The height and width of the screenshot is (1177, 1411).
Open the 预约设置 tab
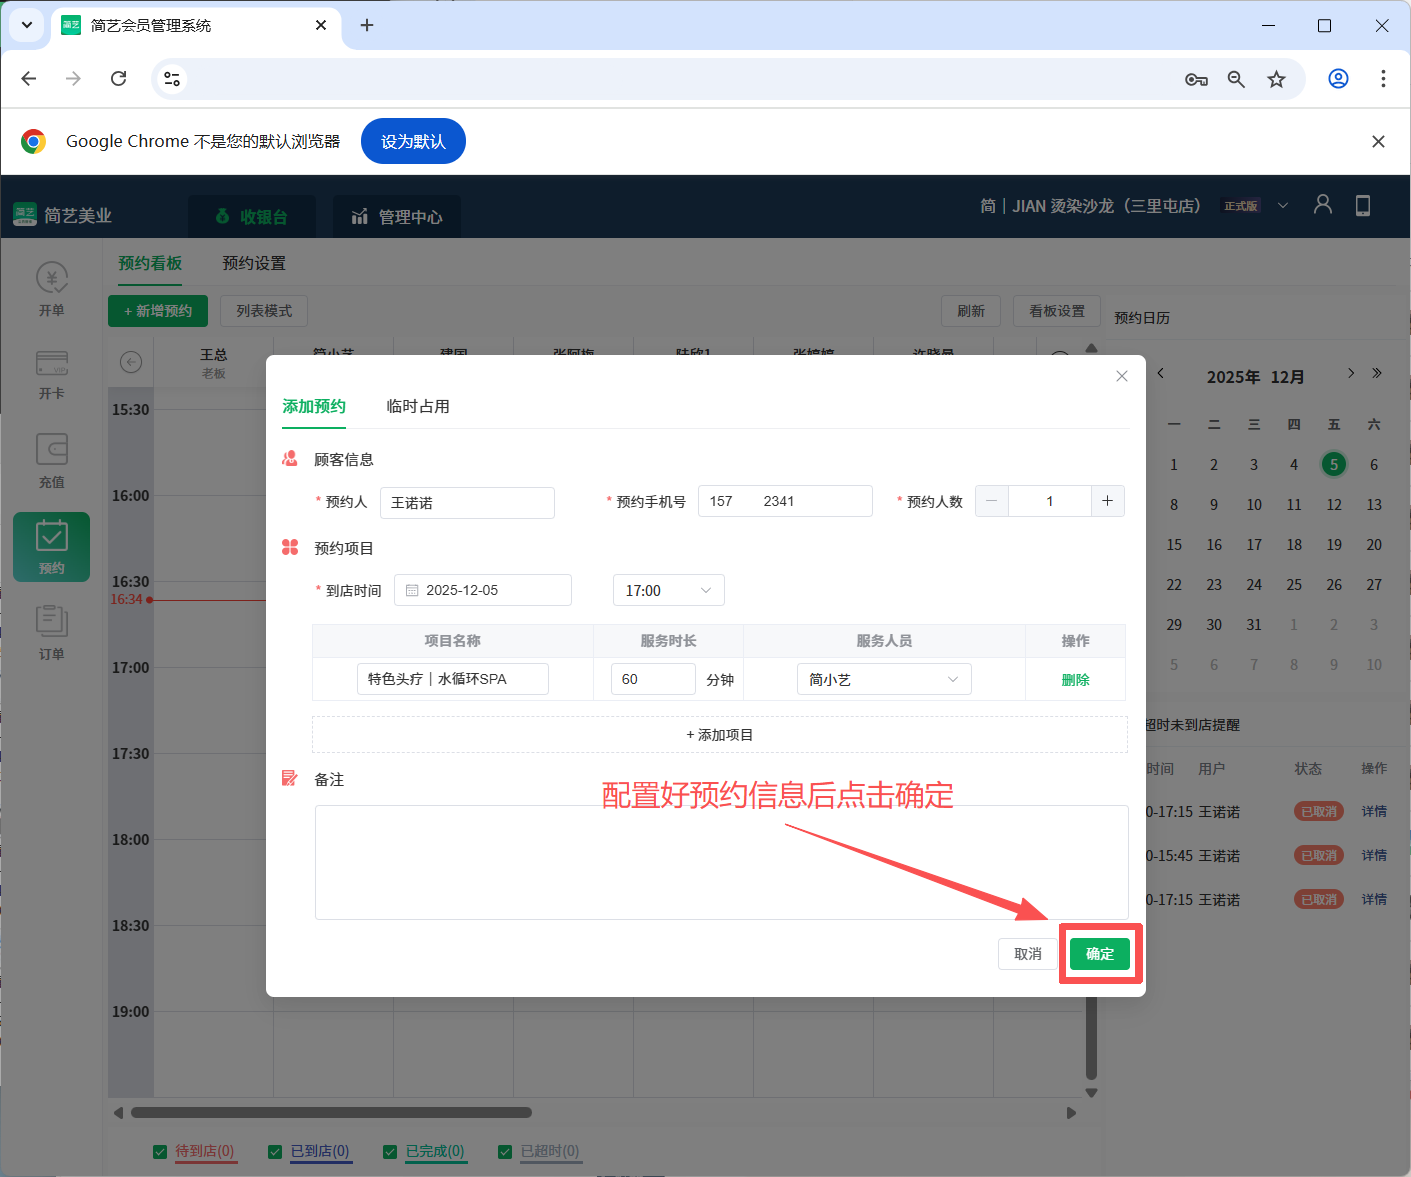pyautogui.click(x=253, y=262)
